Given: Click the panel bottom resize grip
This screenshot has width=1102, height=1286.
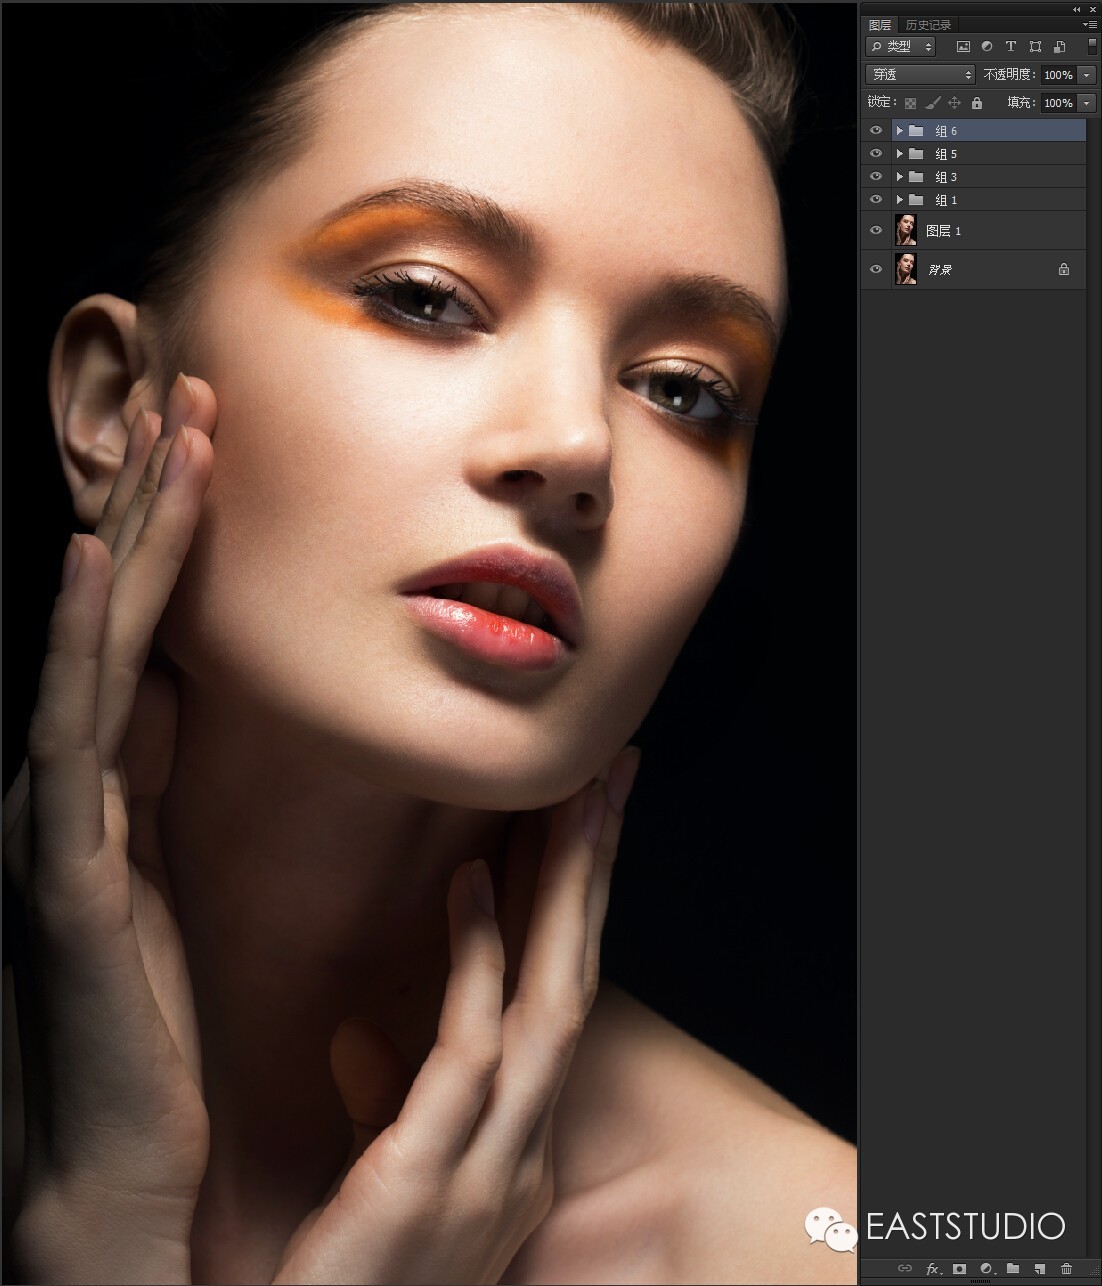Looking at the screenshot, I should pos(981,1282).
